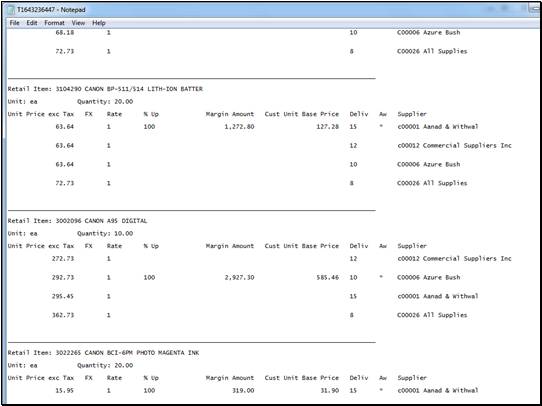Viewport: 542px width, 406px height.
Task: Click margin amount value 1,272.80
Action: (239, 126)
